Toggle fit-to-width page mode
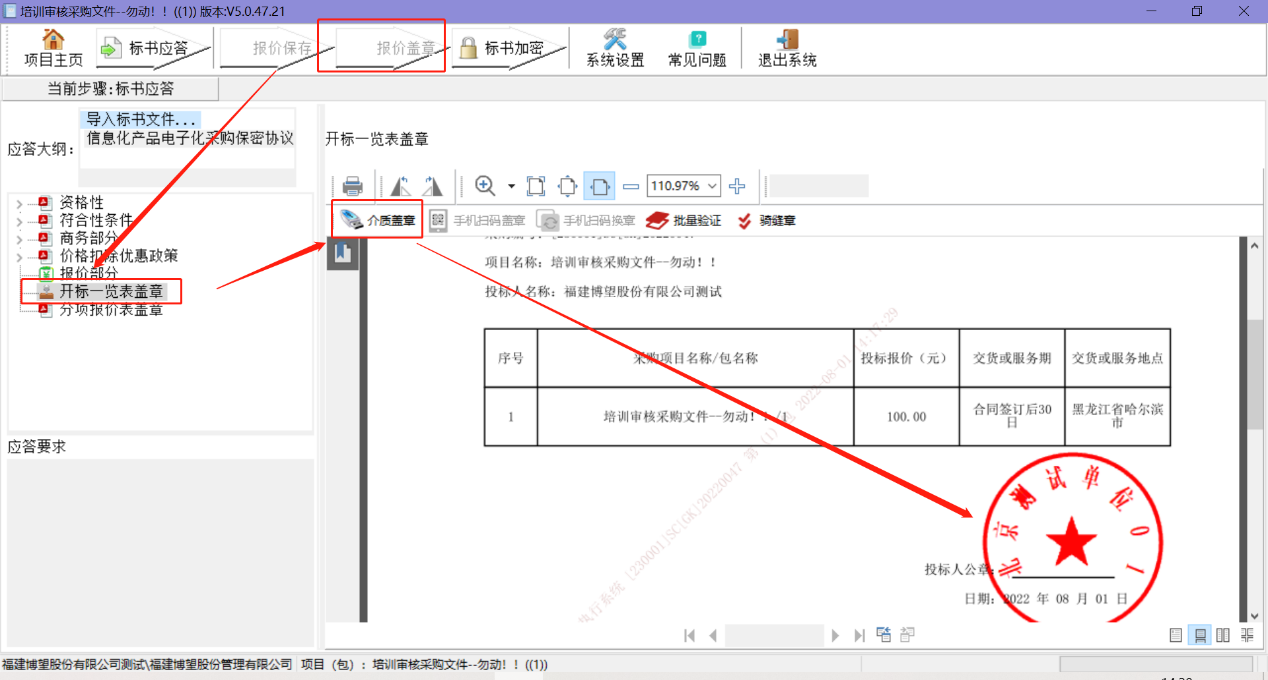 click(x=599, y=186)
